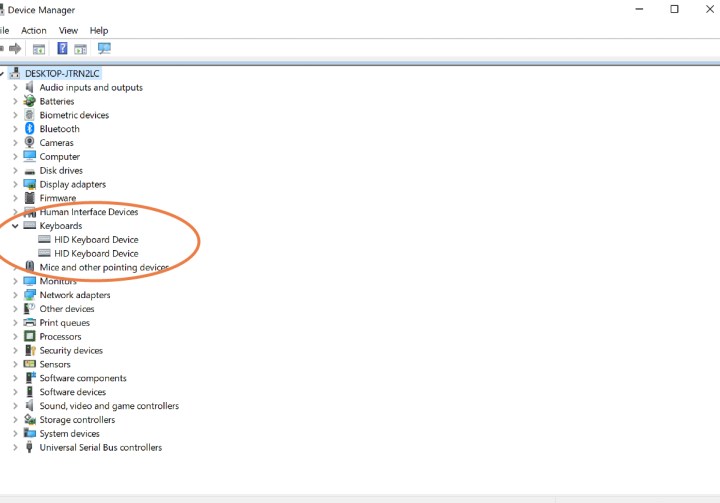Click the Batteries category icon
This screenshot has width=720, height=503.
[x=30, y=101]
